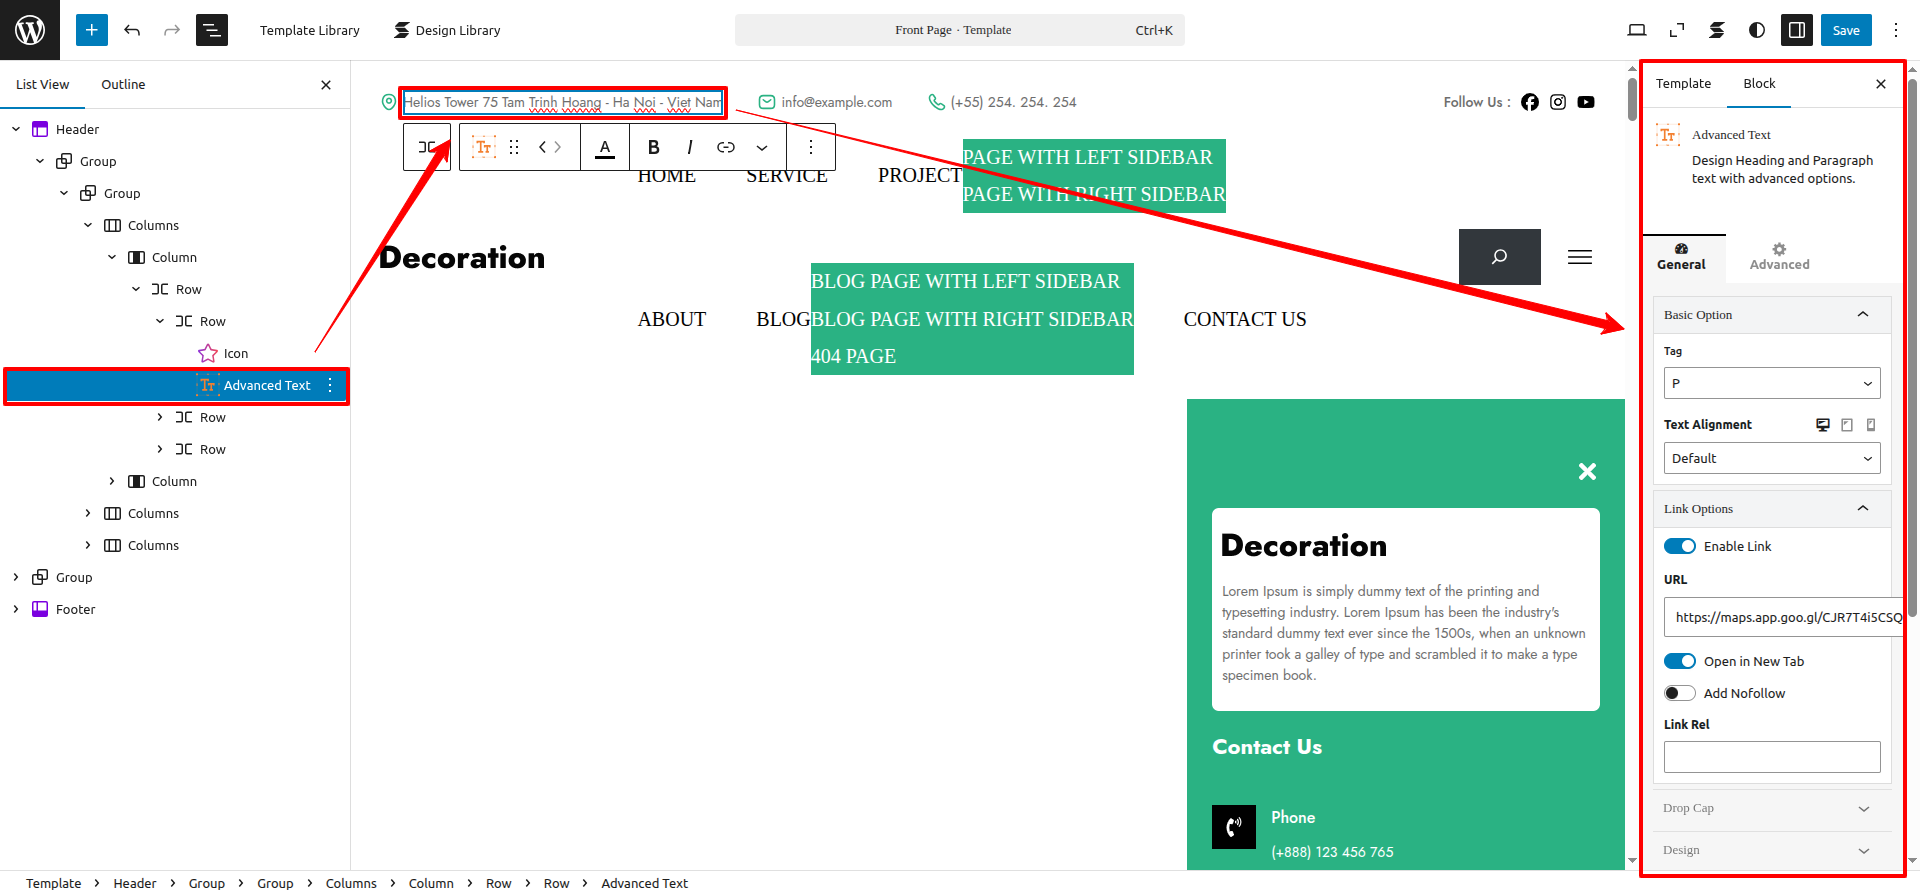The height and width of the screenshot is (895, 1920).
Task: Undo the last change
Action: click(132, 30)
